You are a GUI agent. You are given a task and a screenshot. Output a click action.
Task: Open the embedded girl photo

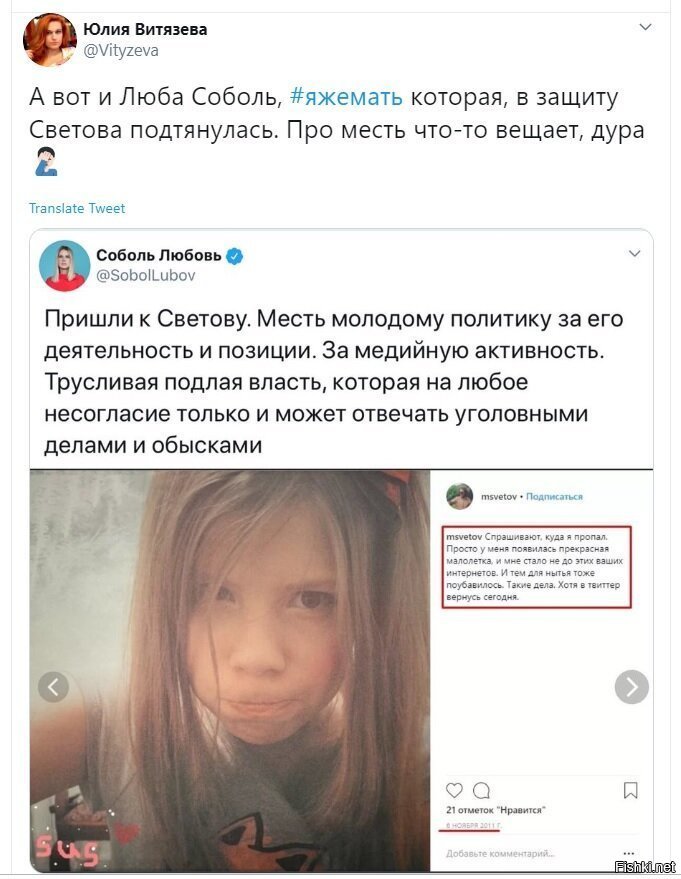[x=230, y=671]
